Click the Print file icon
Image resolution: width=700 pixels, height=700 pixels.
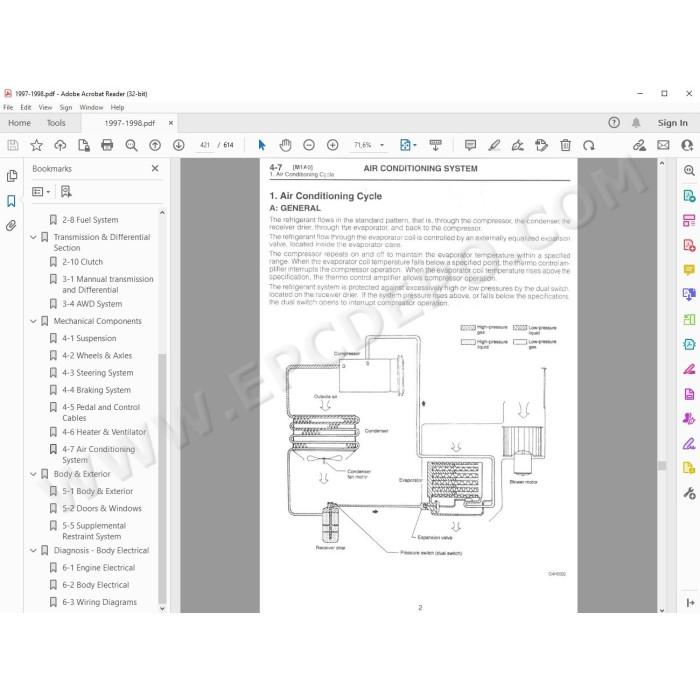(x=107, y=145)
